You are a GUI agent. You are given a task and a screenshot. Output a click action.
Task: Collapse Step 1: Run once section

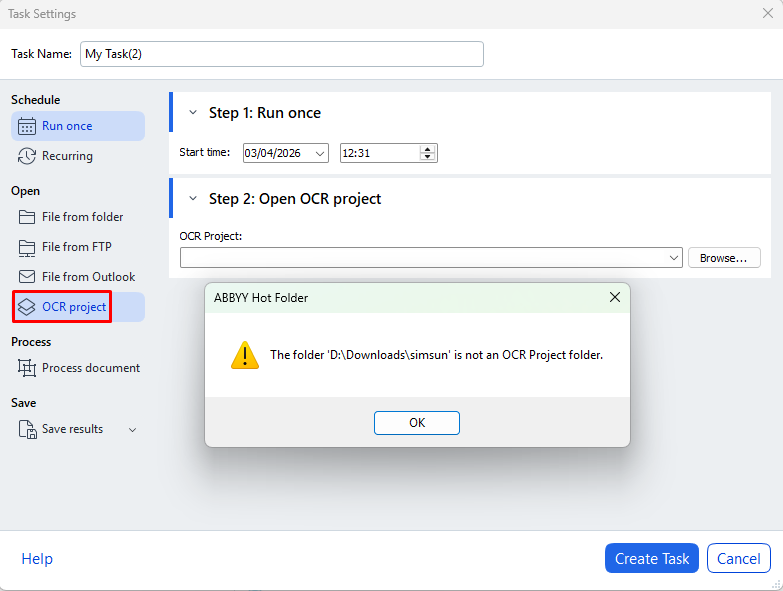point(193,113)
